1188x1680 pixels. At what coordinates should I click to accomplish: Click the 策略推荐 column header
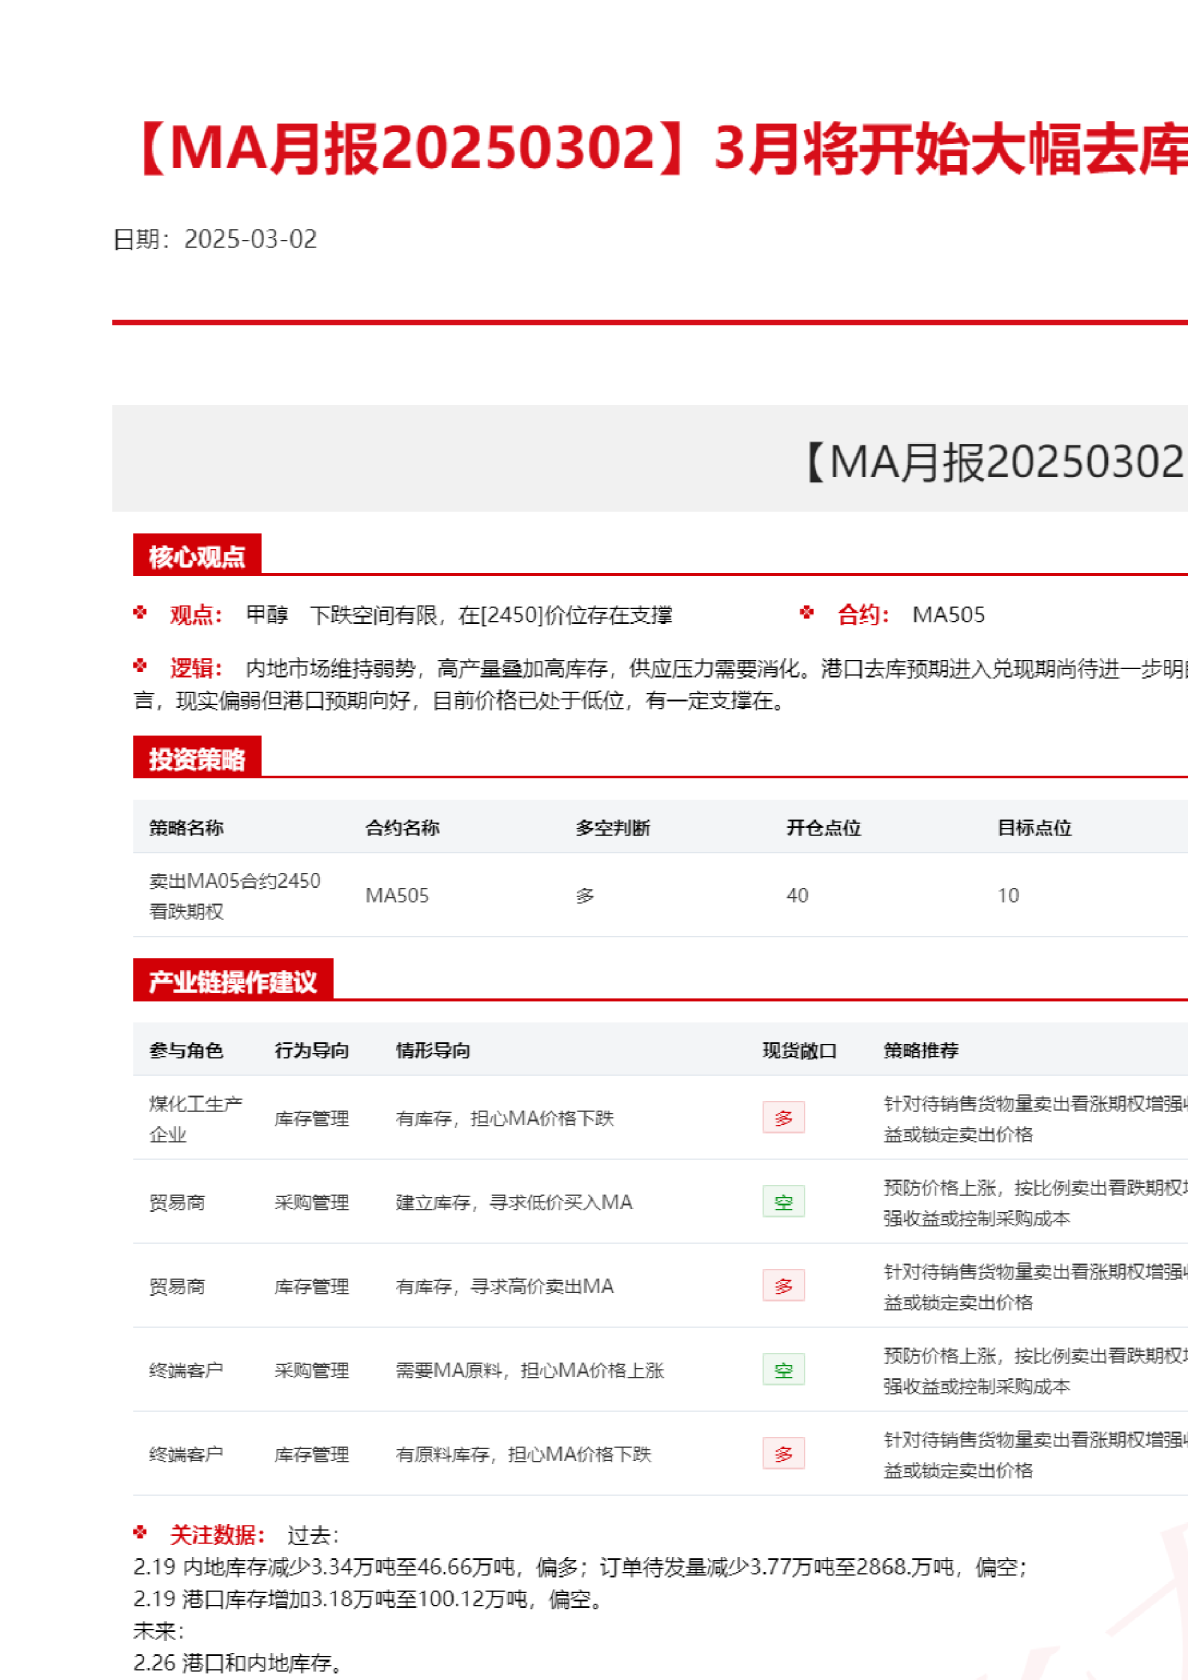tap(921, 1050)
